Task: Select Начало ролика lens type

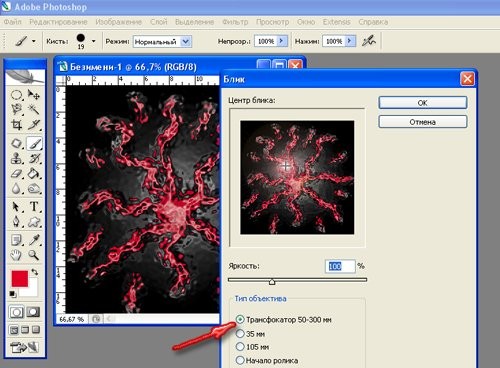Action: coord(240,360)
